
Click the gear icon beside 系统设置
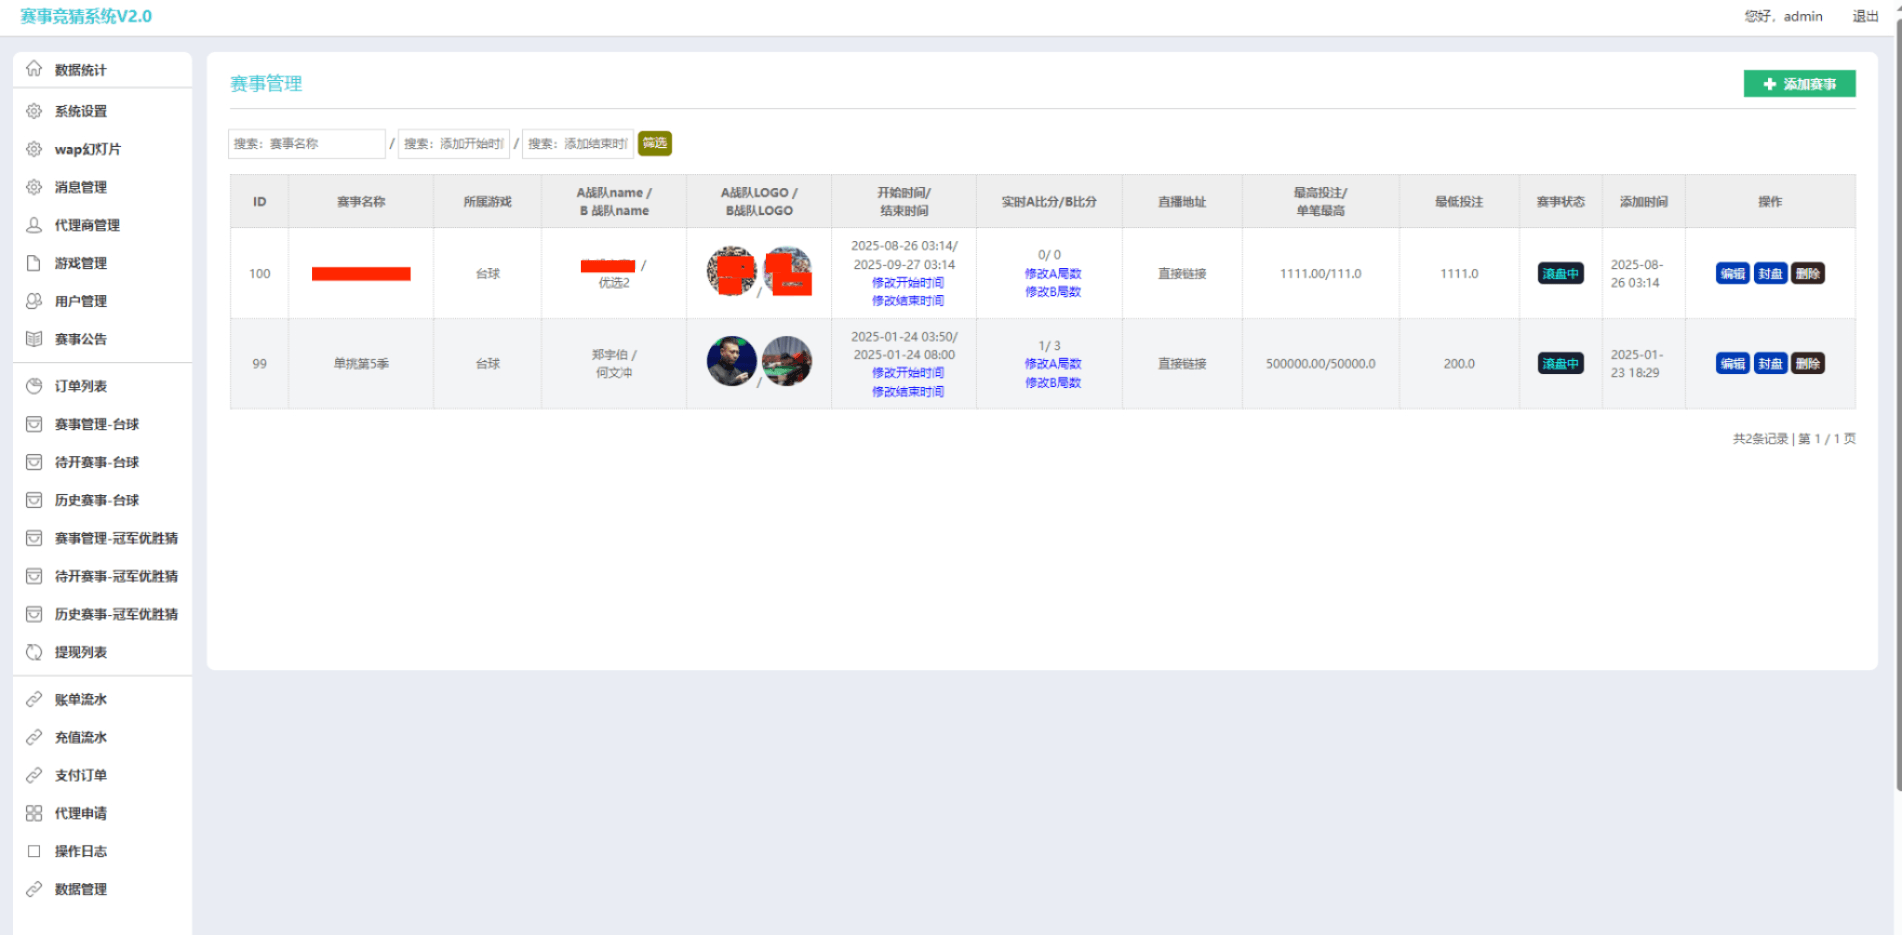pos(34,111)
